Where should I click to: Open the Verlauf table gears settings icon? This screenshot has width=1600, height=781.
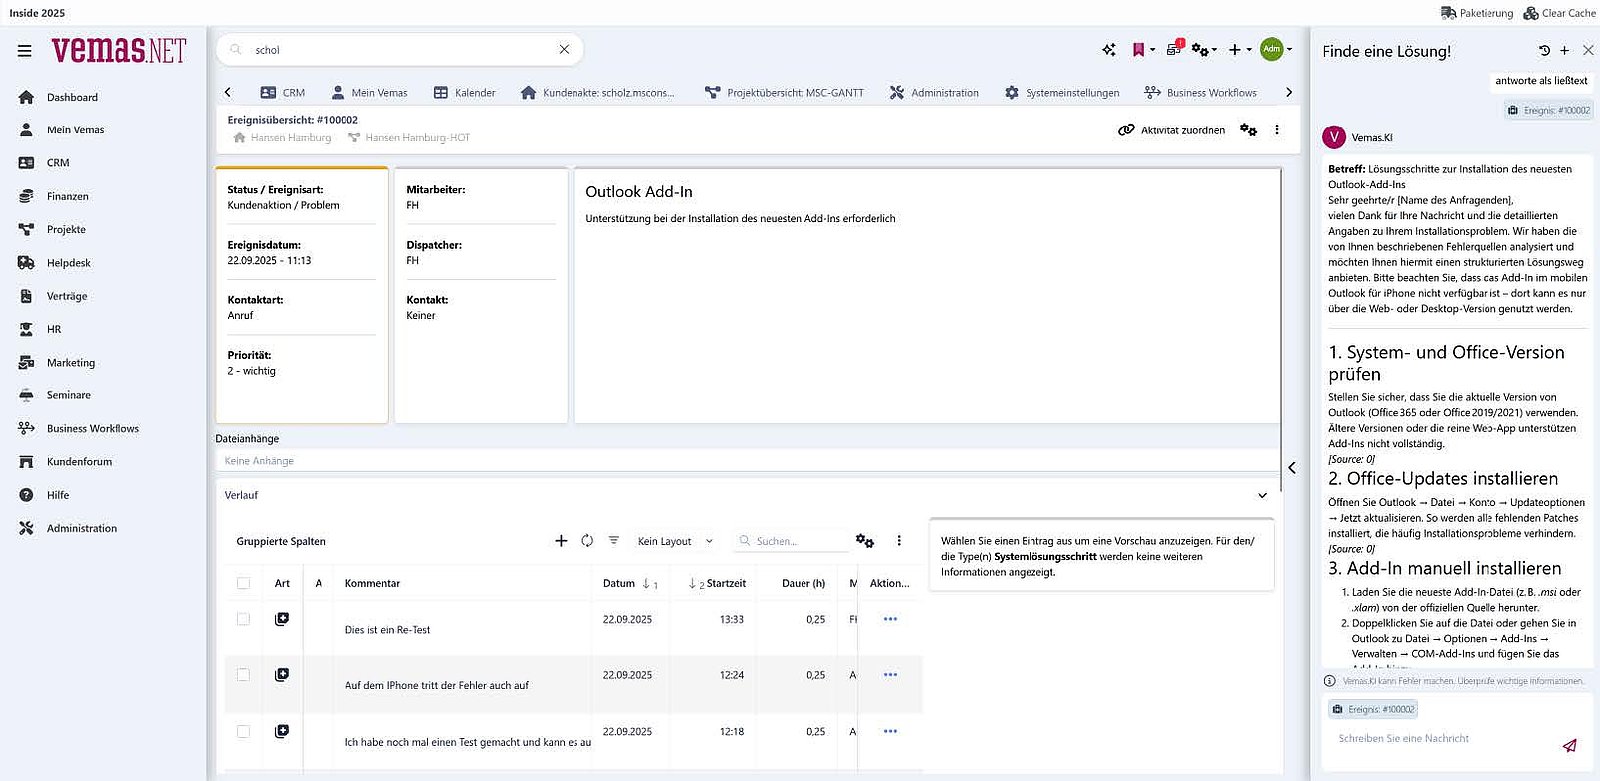[865, 541]
